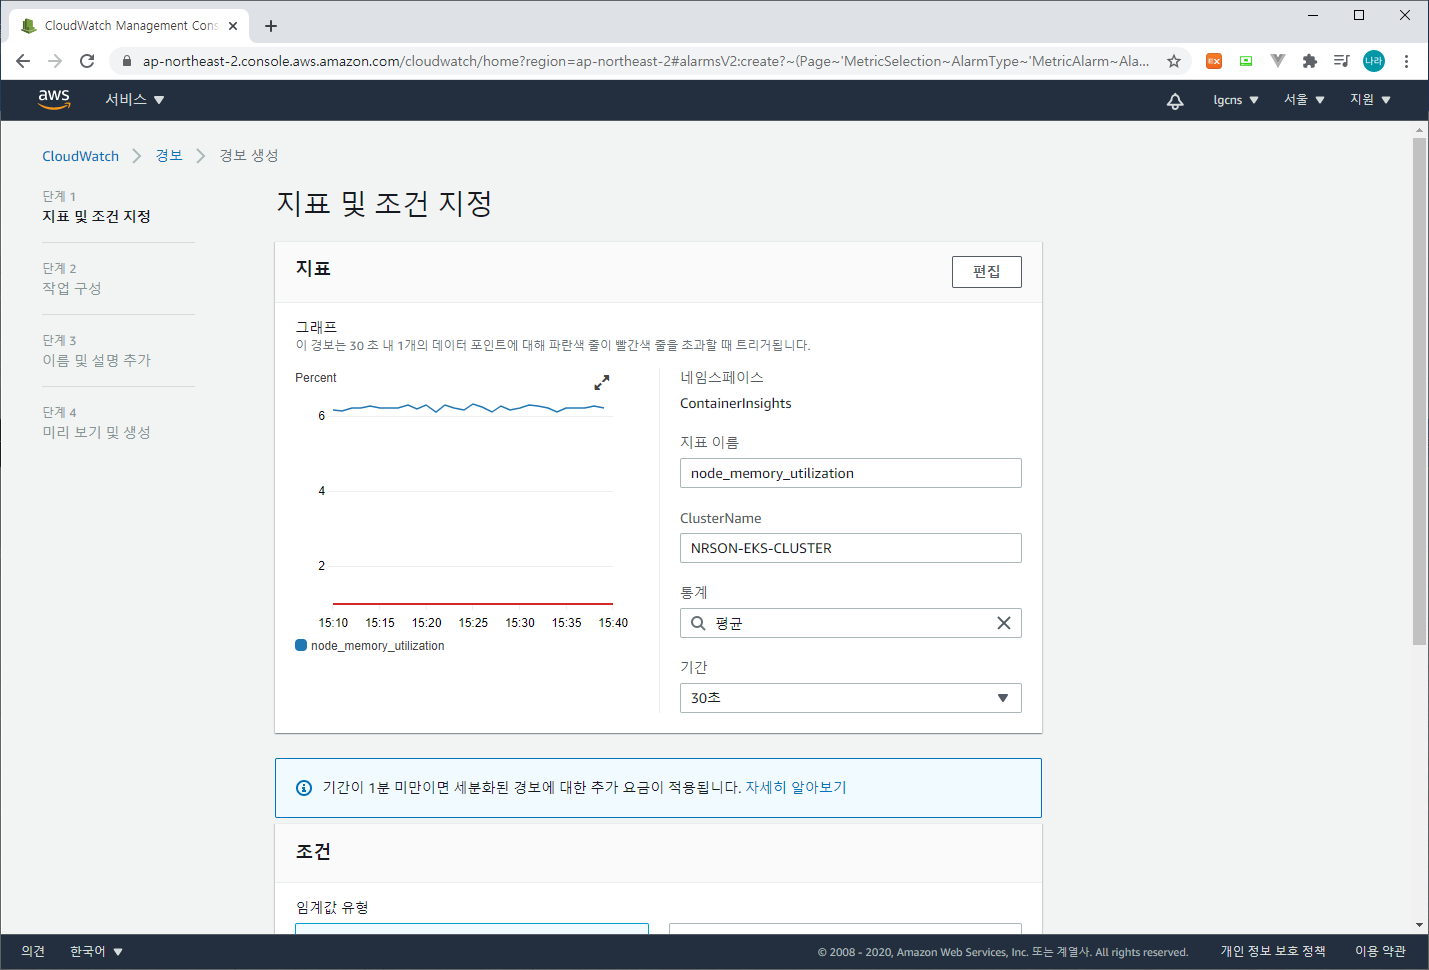Close the CloudWatch Management Console tab
1429x970 pixels.
[233, 26]
